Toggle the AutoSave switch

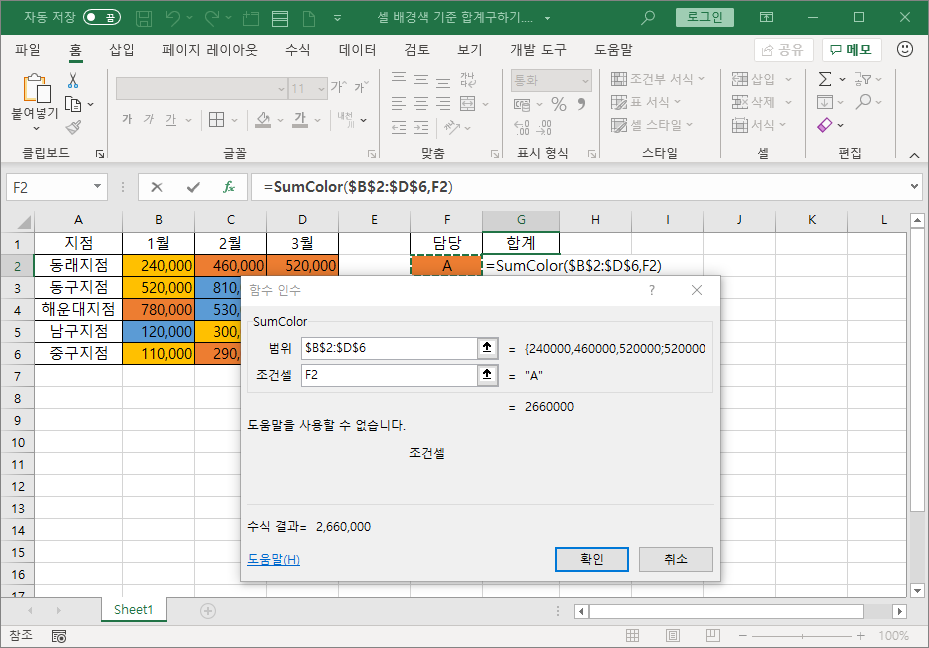(102, 17)
